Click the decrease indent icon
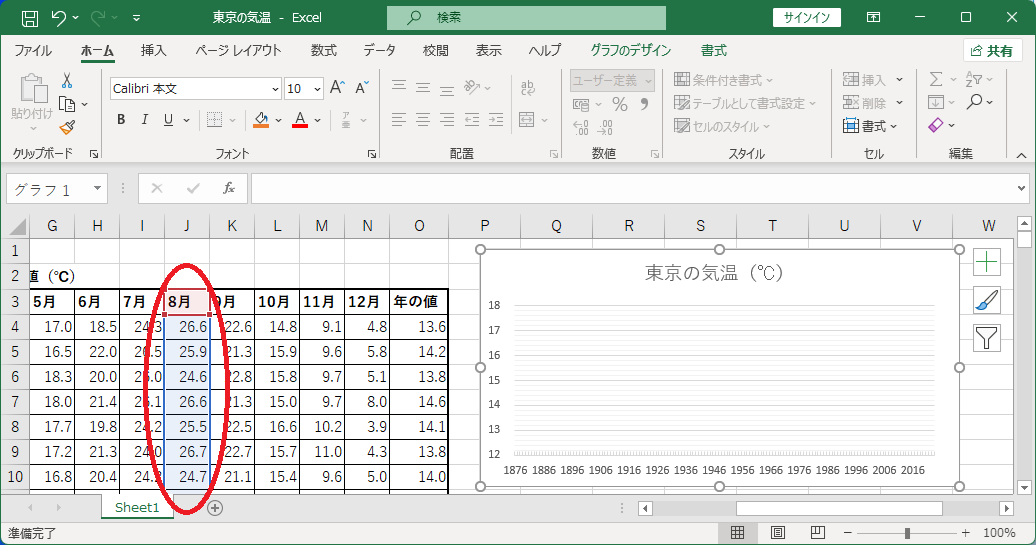Screen dimensions: 1036x545 coord(472,120)
